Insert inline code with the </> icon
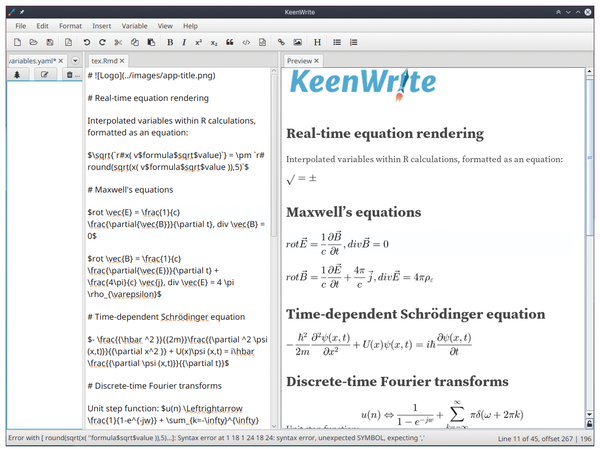Viewport: 600px width, 452px height. 246,42
